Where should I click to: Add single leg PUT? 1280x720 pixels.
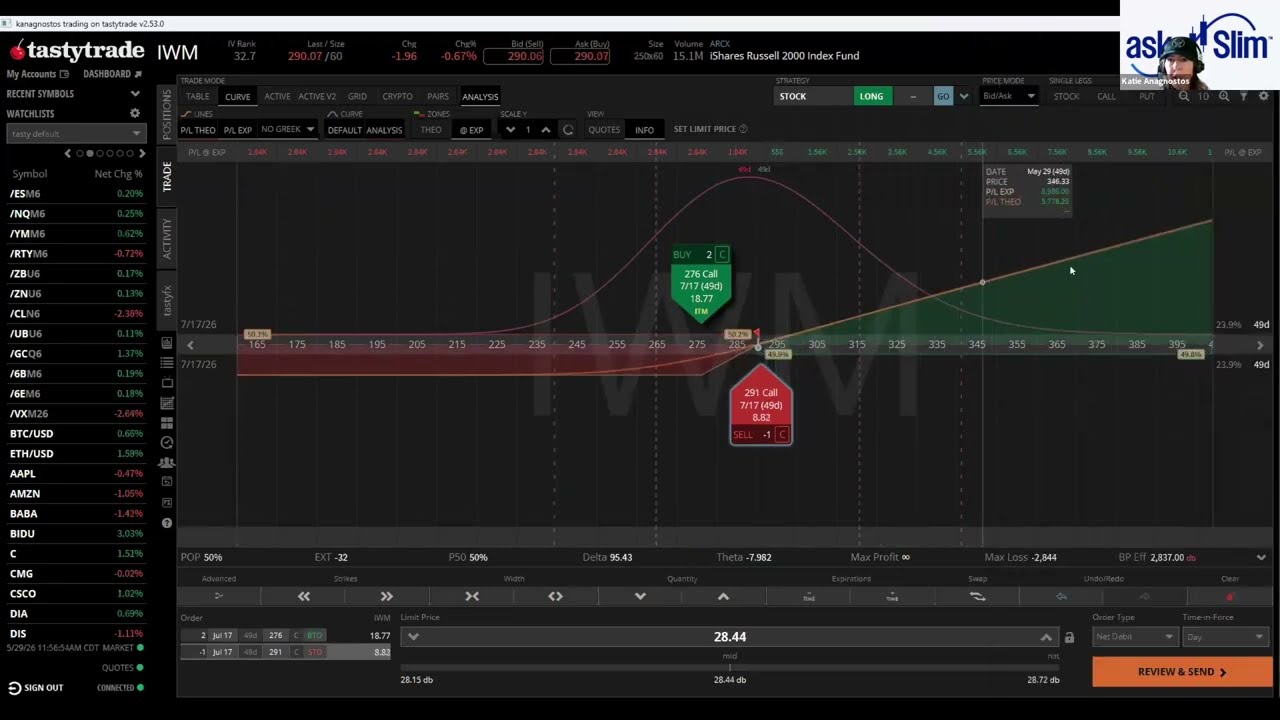pyautogui.click(x=1146, y=96)
